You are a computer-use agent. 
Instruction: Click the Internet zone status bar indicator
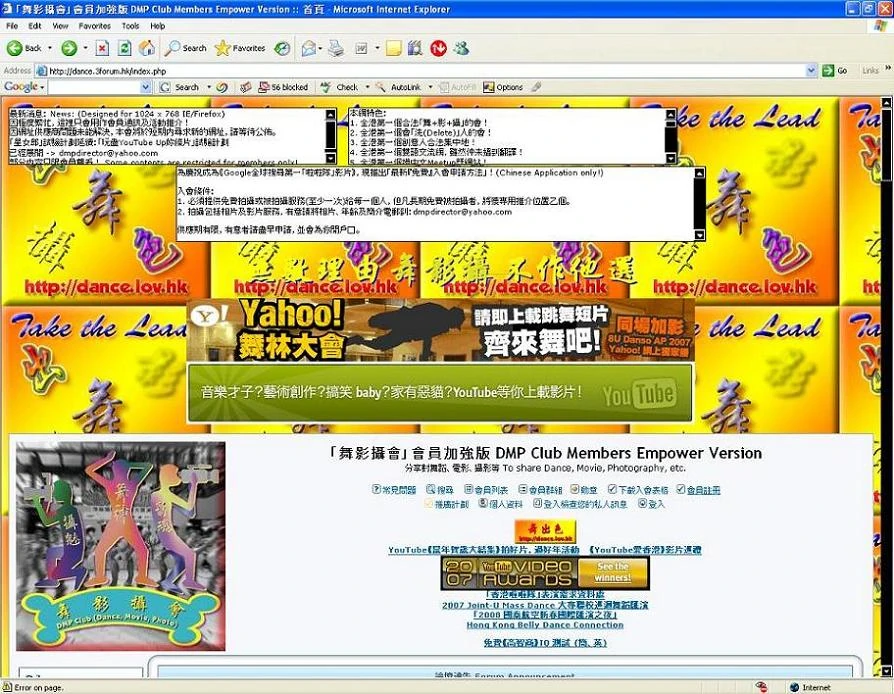point(810,688)
